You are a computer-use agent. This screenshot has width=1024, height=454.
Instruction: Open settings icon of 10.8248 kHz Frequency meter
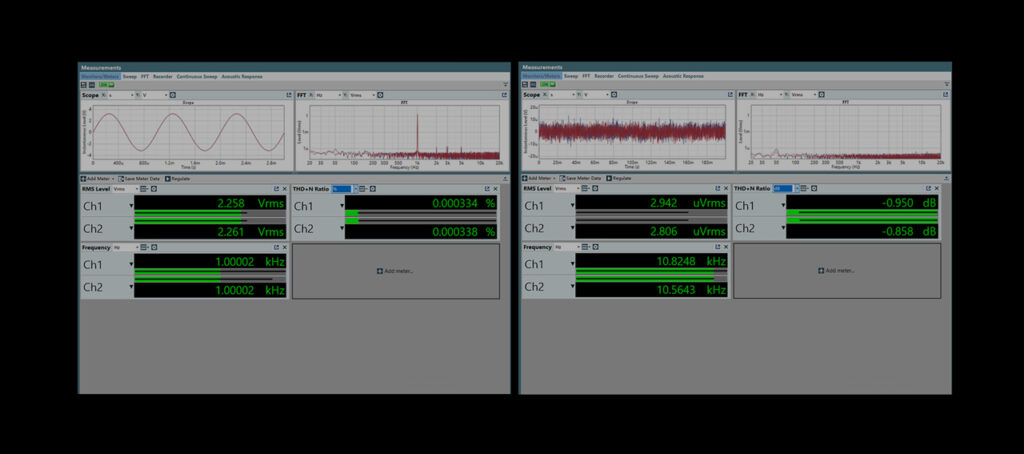(595, 248)
